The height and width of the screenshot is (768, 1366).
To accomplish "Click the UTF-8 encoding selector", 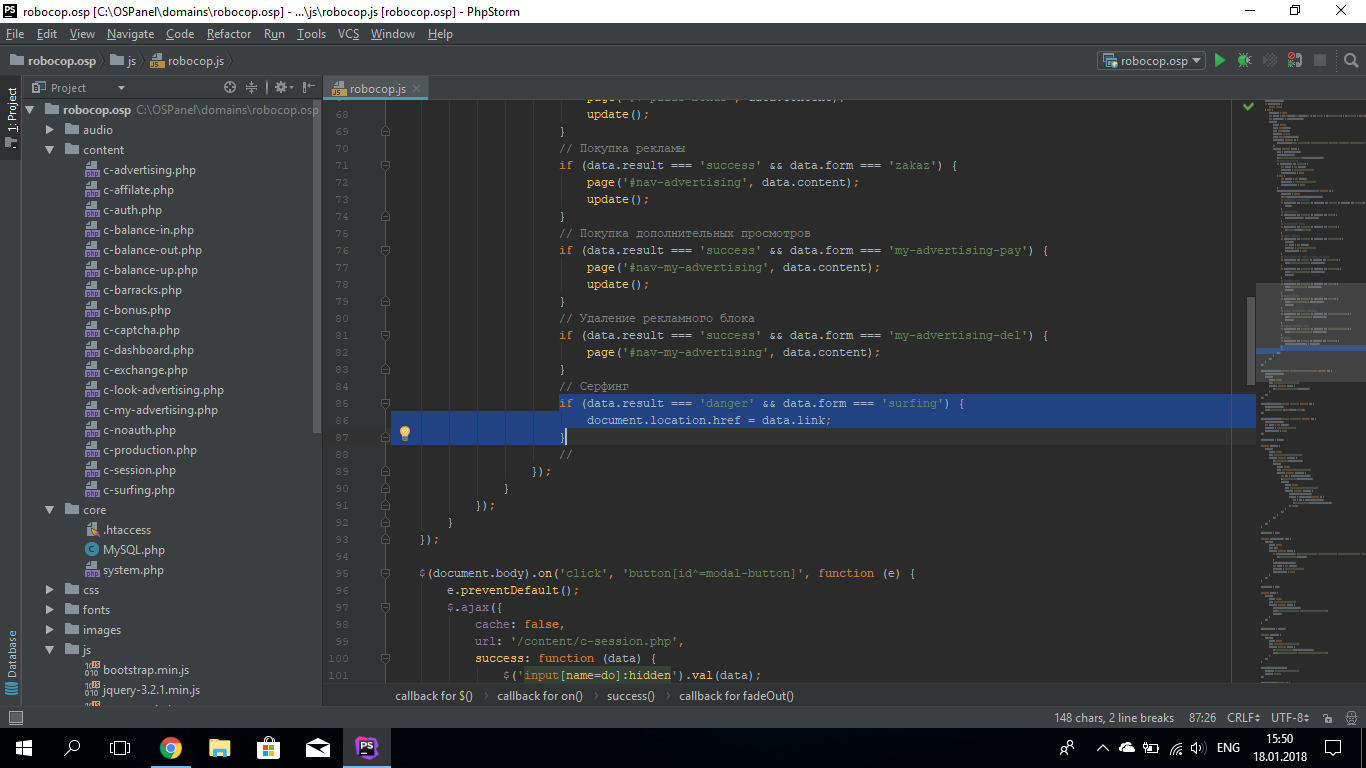I will click(1289, 718).
